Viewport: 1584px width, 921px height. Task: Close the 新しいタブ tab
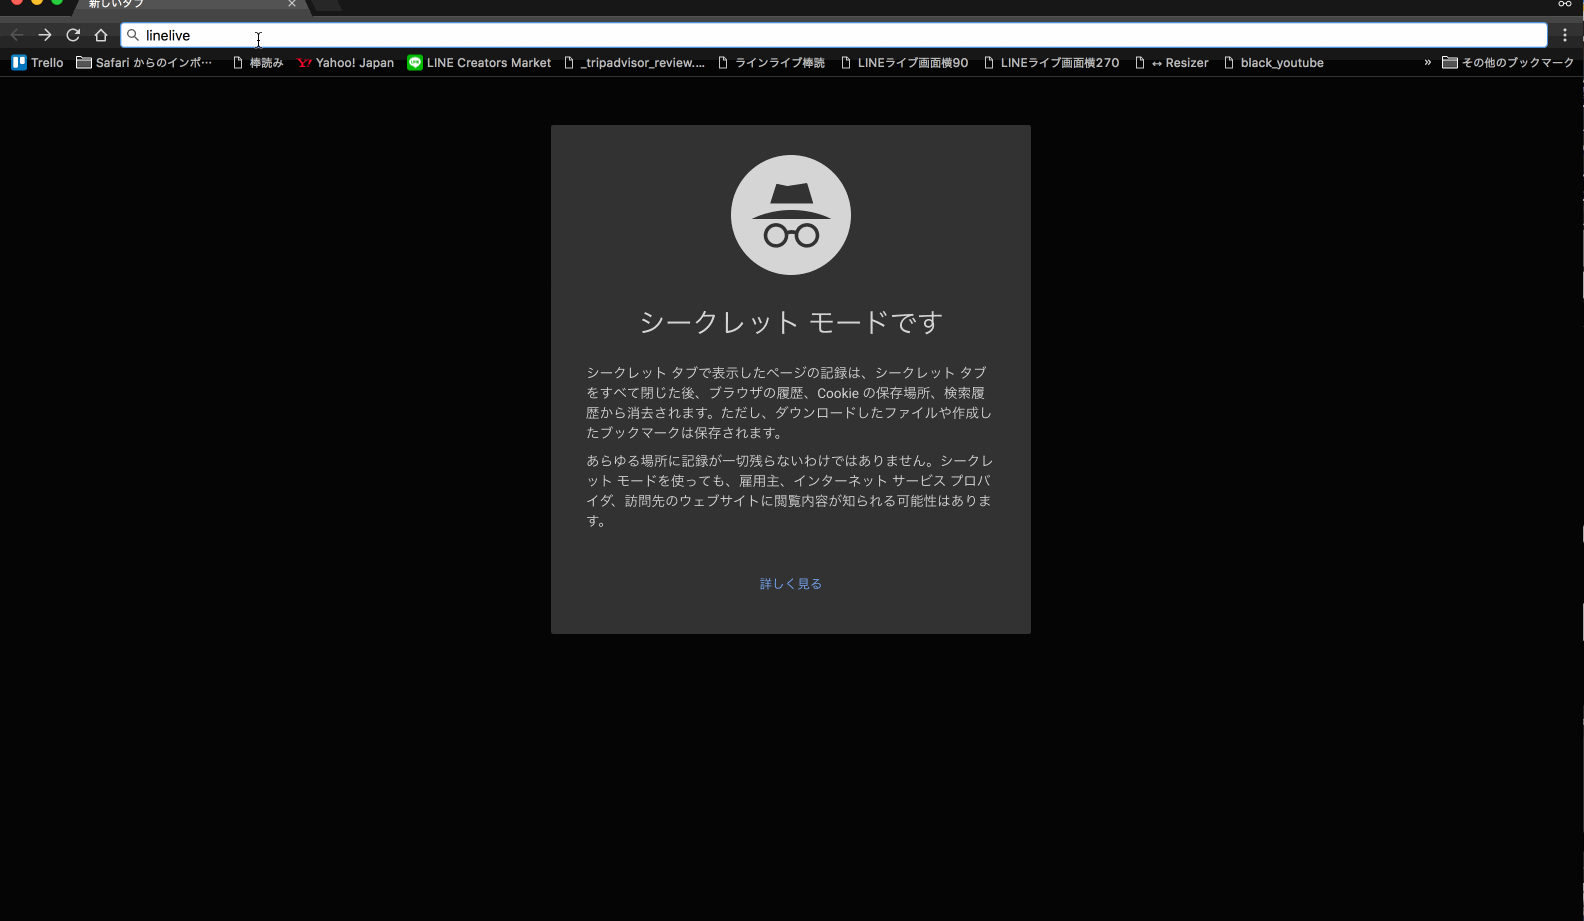coord(292,4)
